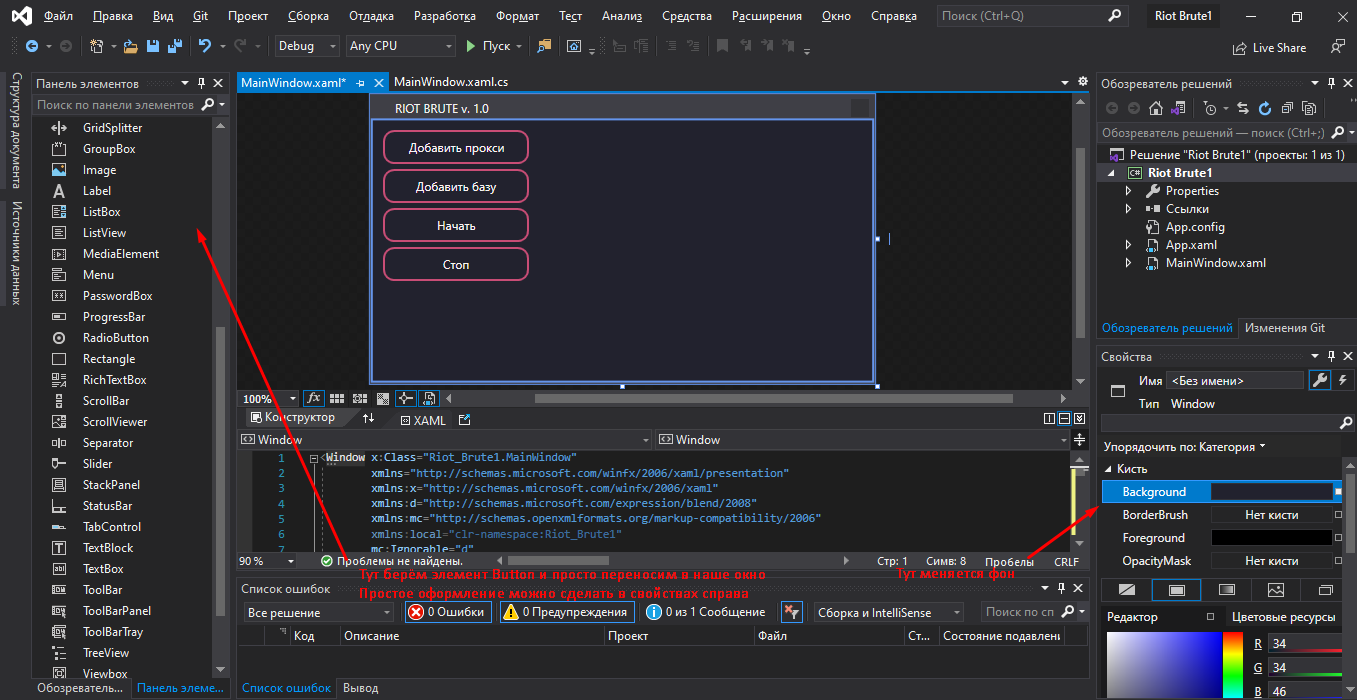
Task: Open the Debug configuration dropdown
Action: pos(308,46)
